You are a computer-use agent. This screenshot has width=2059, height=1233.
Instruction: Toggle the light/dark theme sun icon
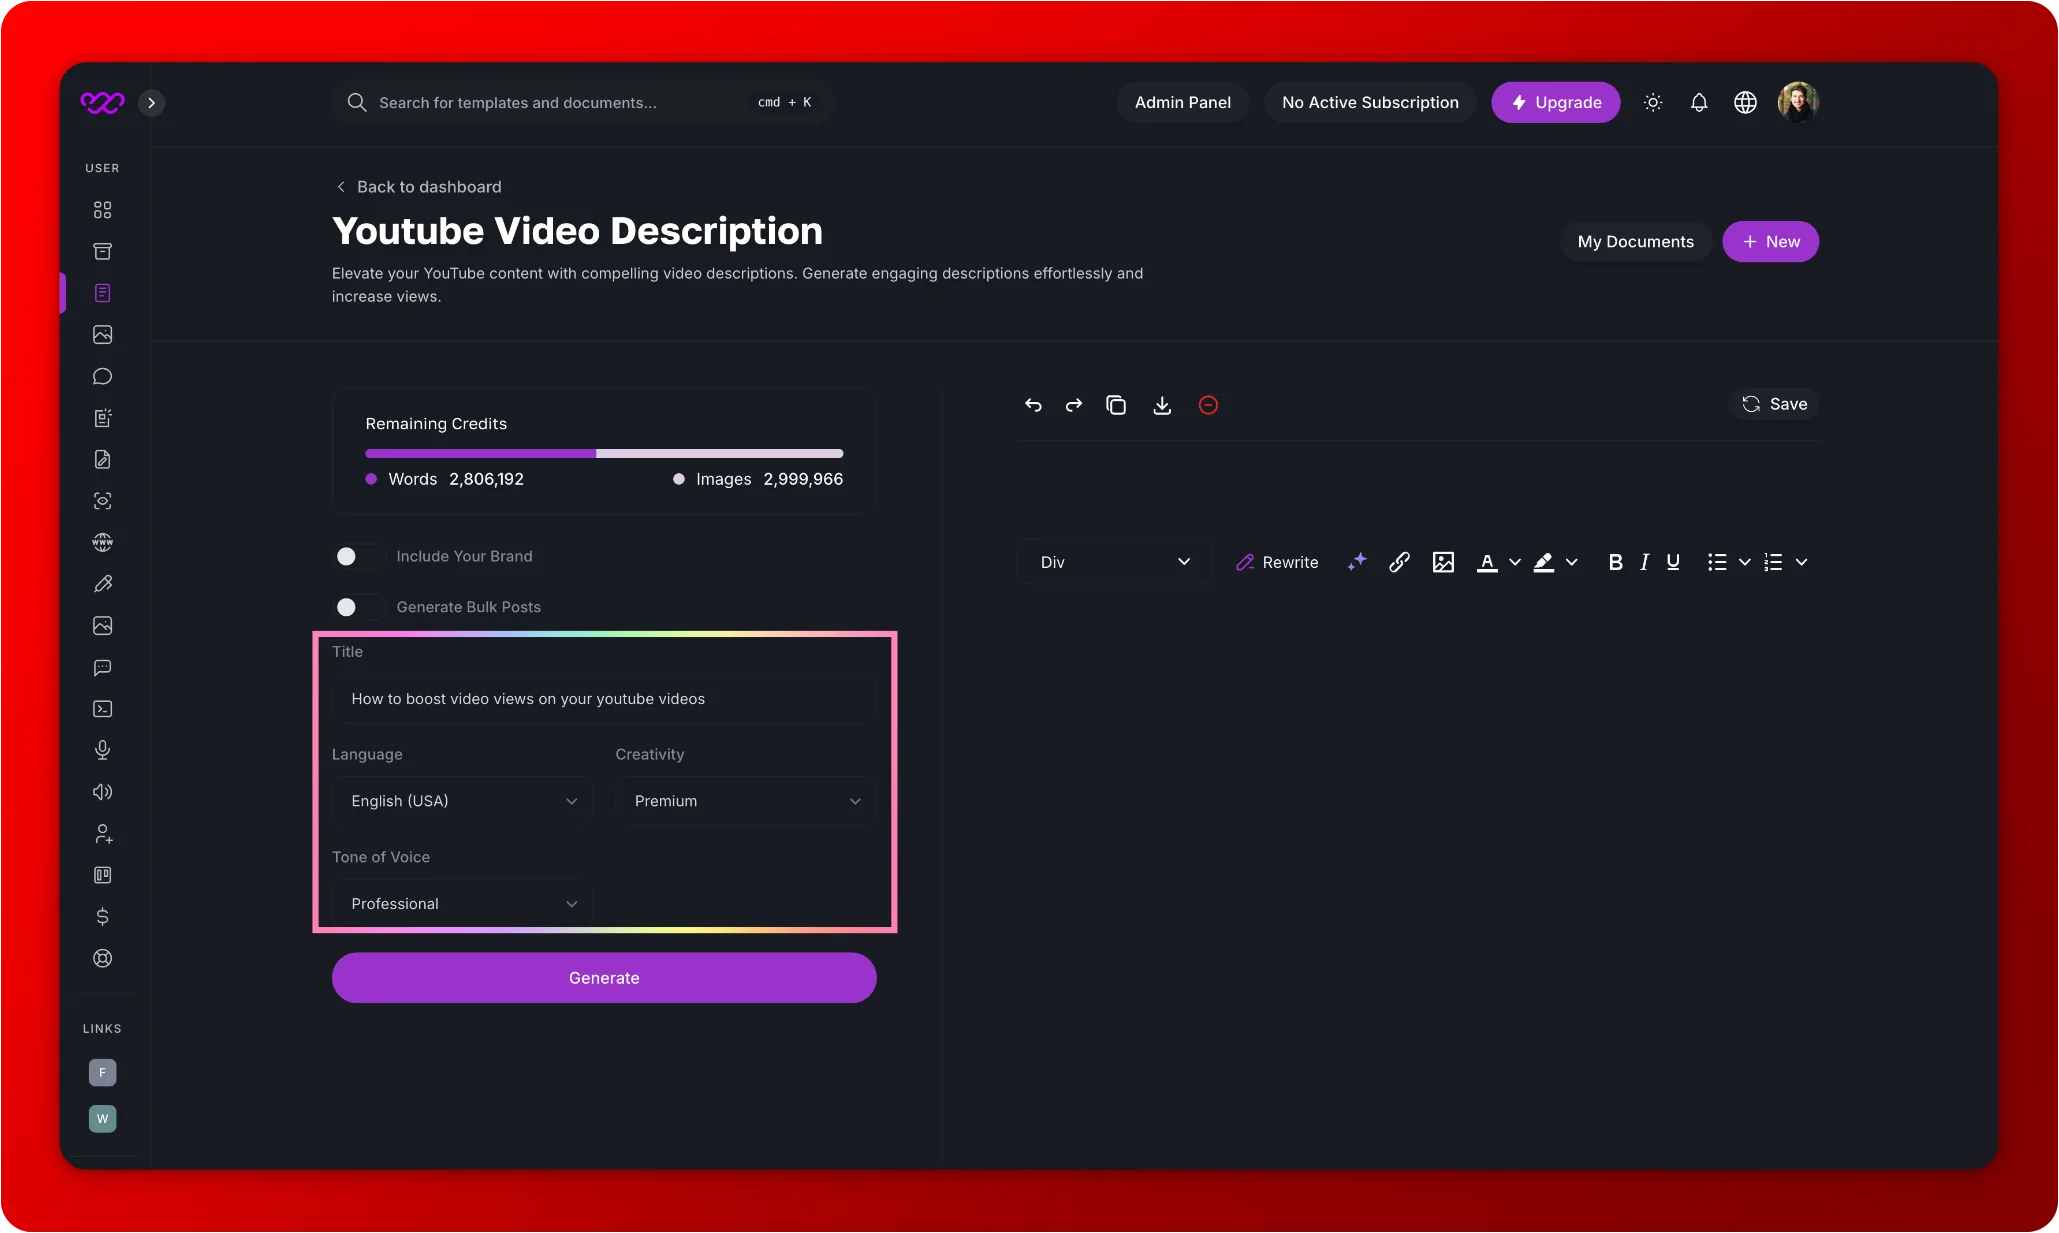[1653, 102]
